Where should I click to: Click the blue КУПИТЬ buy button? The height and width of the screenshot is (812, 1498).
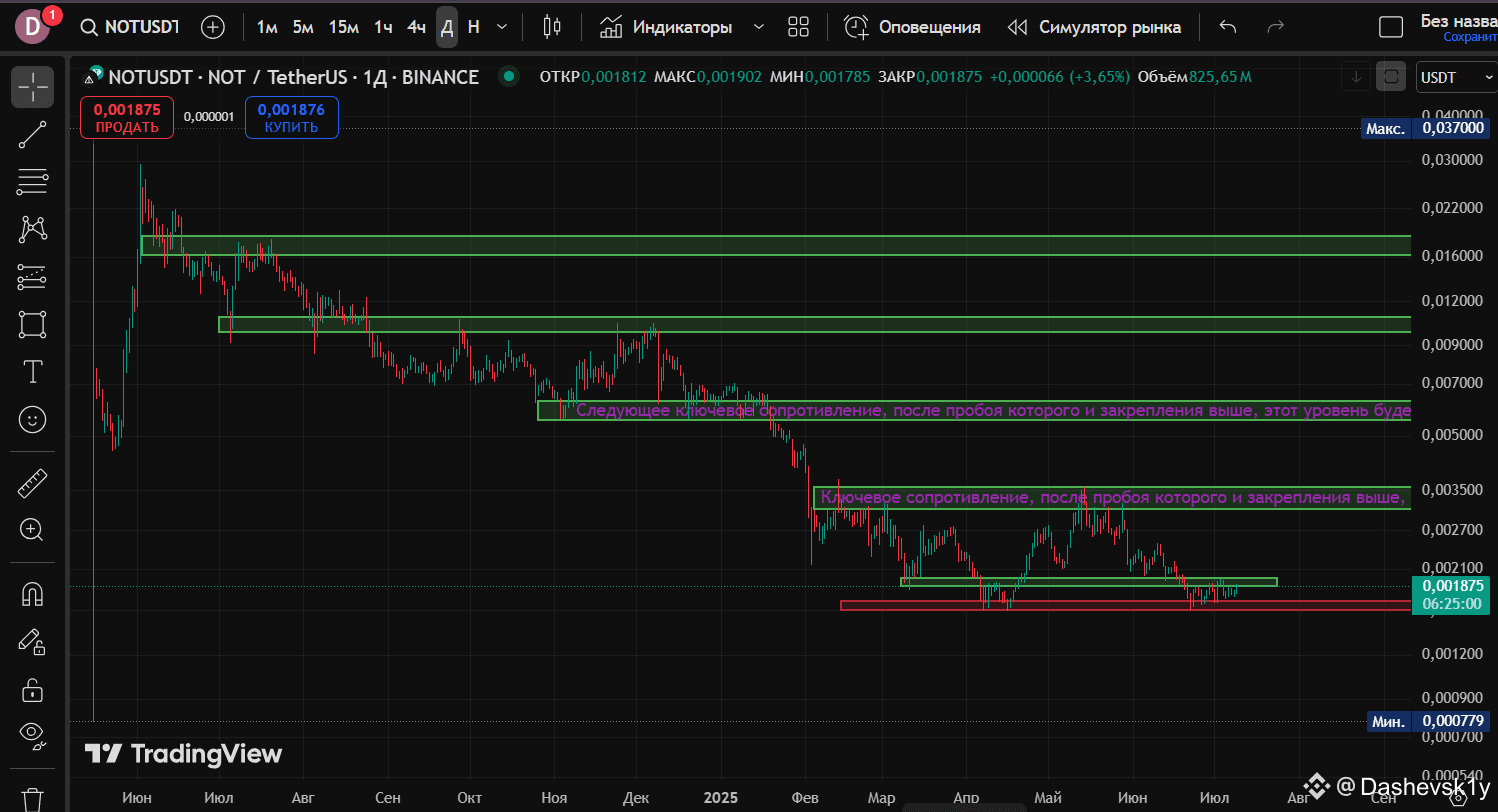[x=291, y=117]
